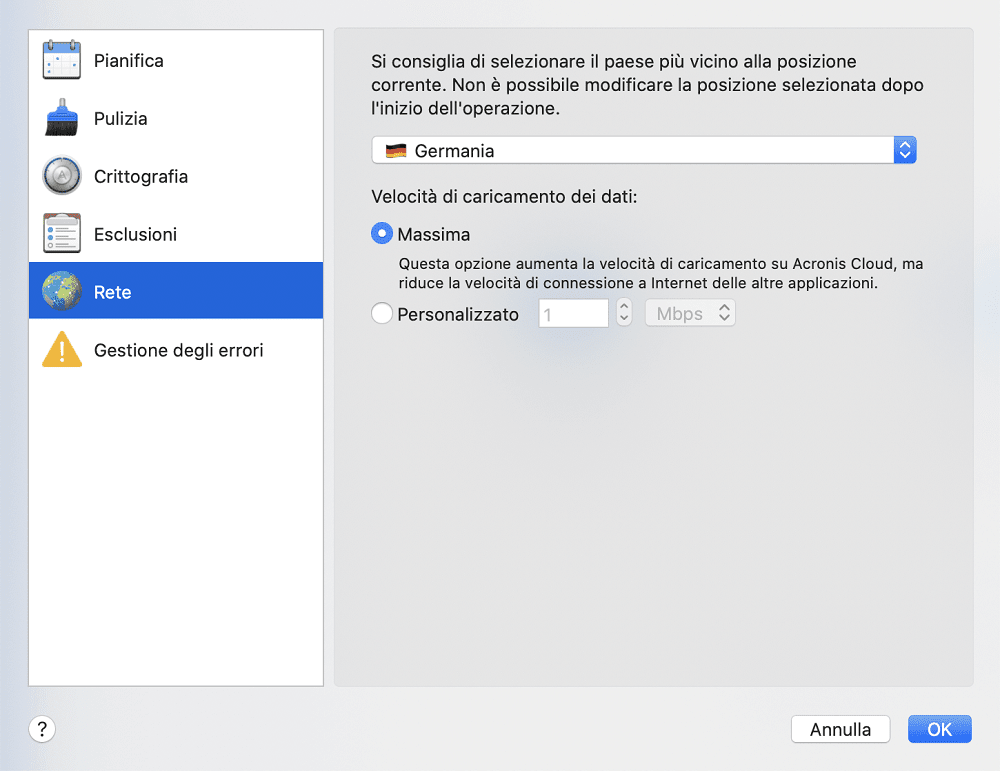This screenshot has width=1000, height=771.
Task: Confirm settings with the OK button
Action: coord(939,729)
